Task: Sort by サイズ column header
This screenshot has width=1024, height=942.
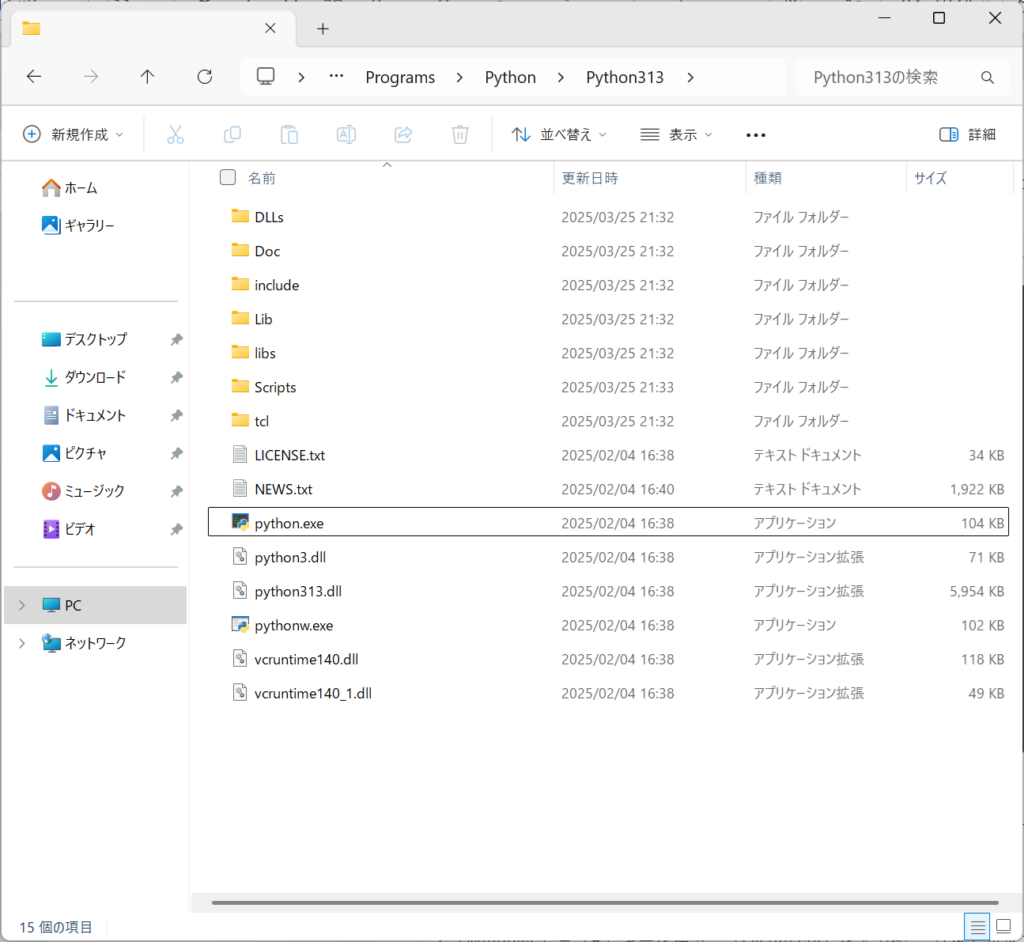Action: (x=931, y=178)
